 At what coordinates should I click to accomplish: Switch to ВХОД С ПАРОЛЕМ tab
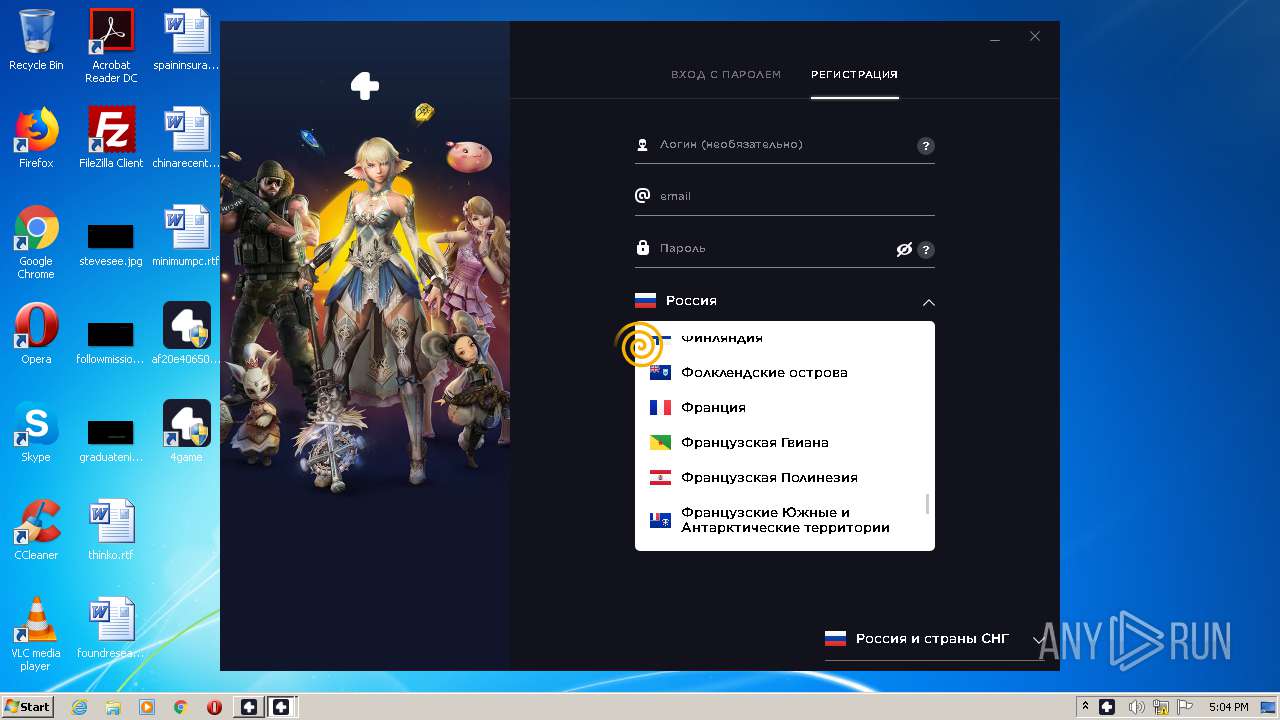726,75
